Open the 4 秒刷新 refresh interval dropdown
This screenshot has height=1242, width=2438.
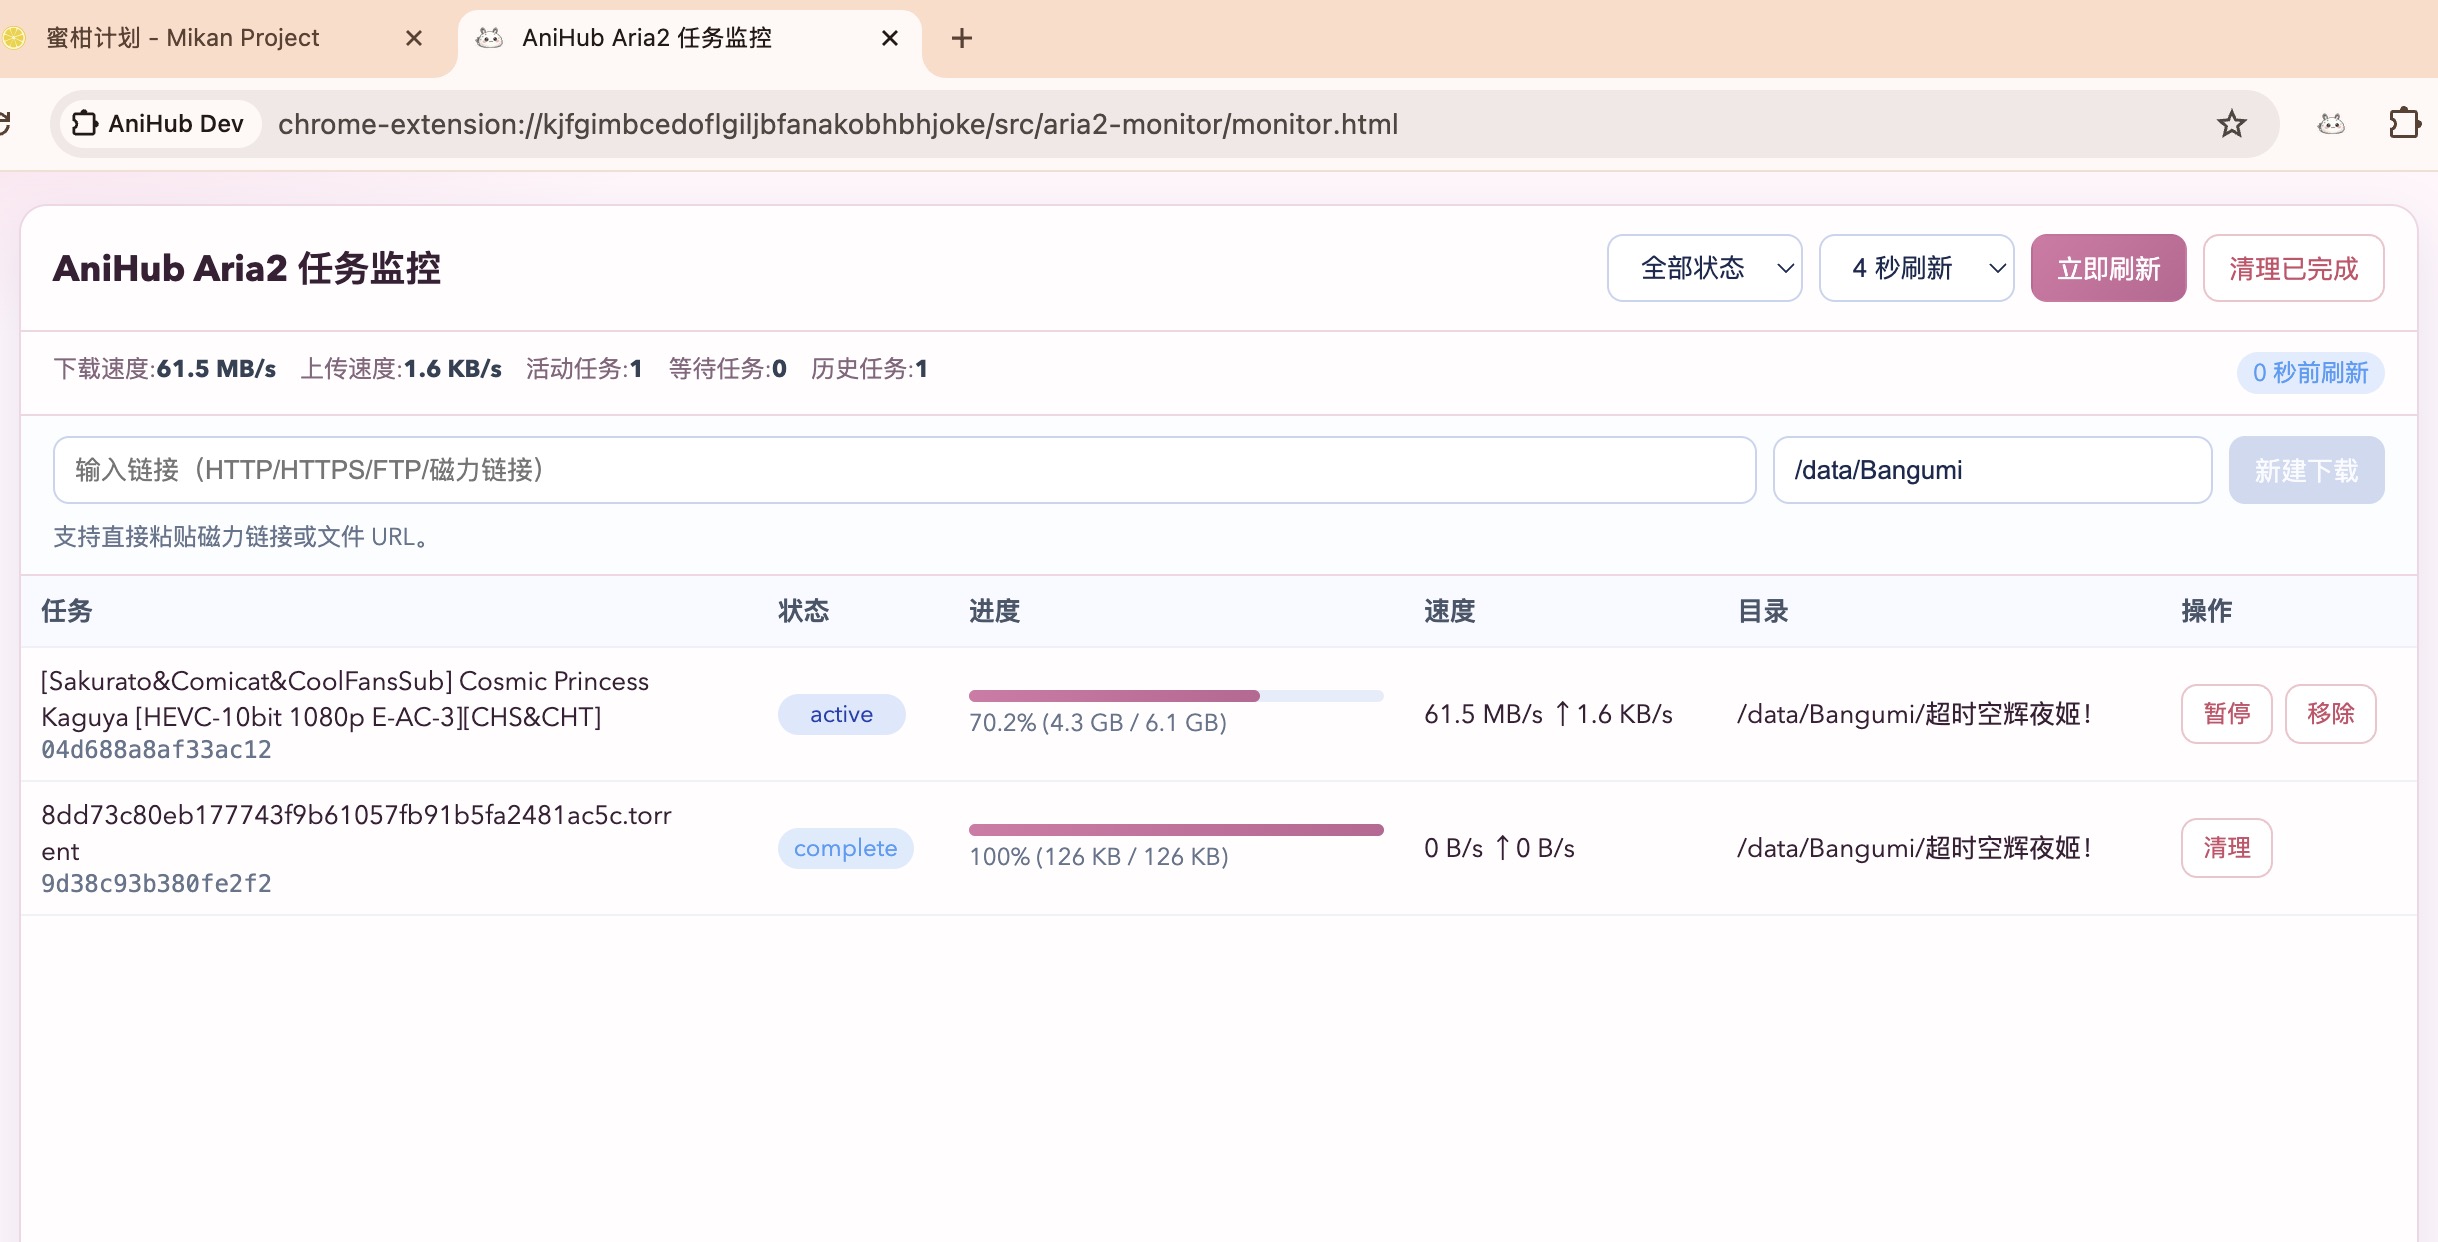[x=1915, y=267]
